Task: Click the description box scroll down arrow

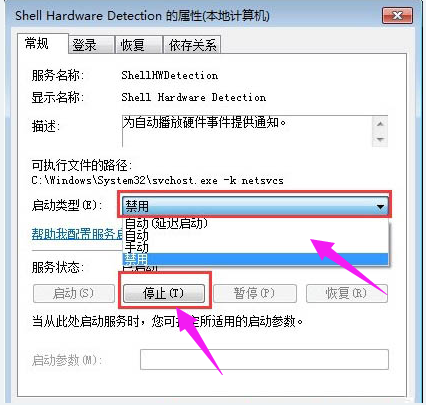Action: pos(380,139)
